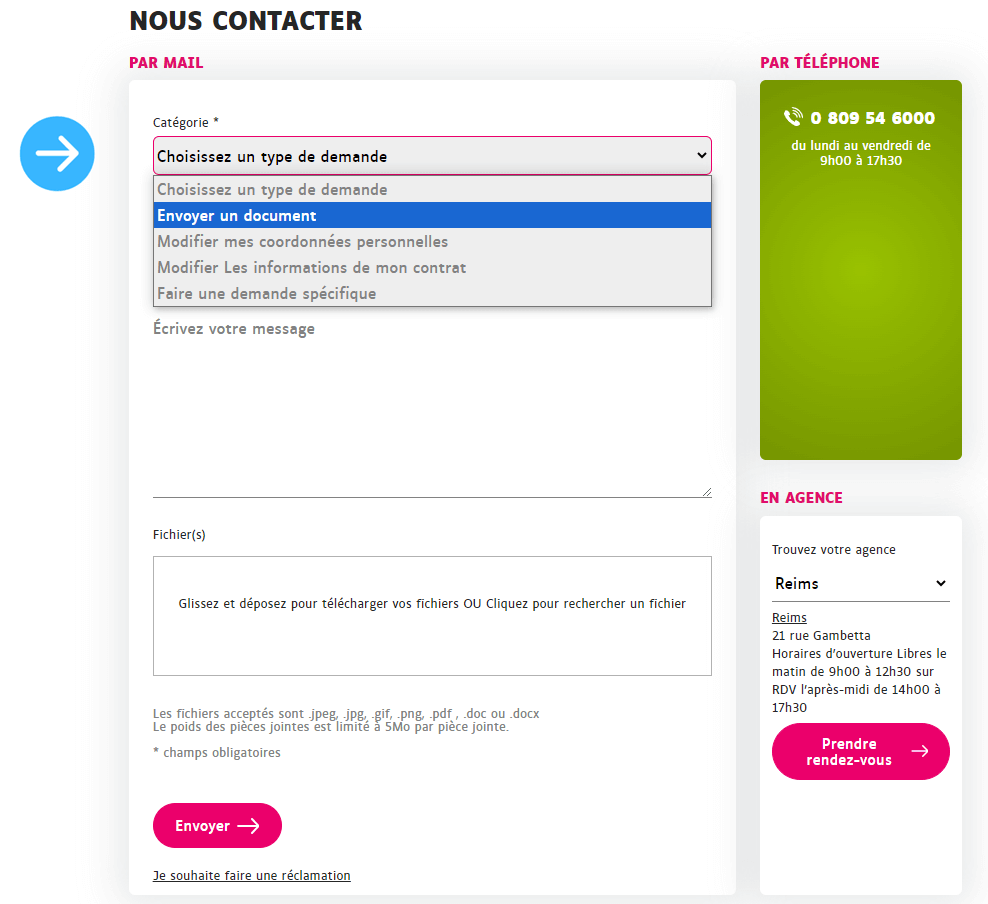Open the Reims agency link

[789, 617]
